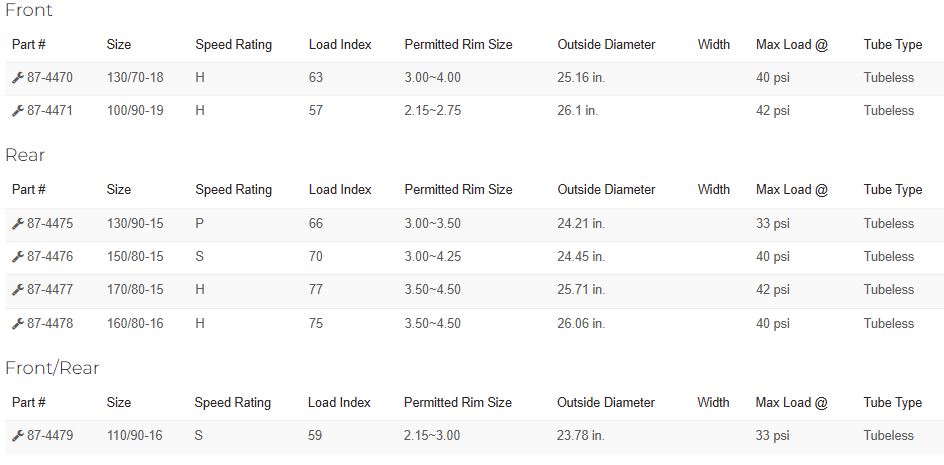This screenshot has height=465, width=944.
Task: Click the 26.06 in. outside diameter value
Action: [x=581, y=323]
